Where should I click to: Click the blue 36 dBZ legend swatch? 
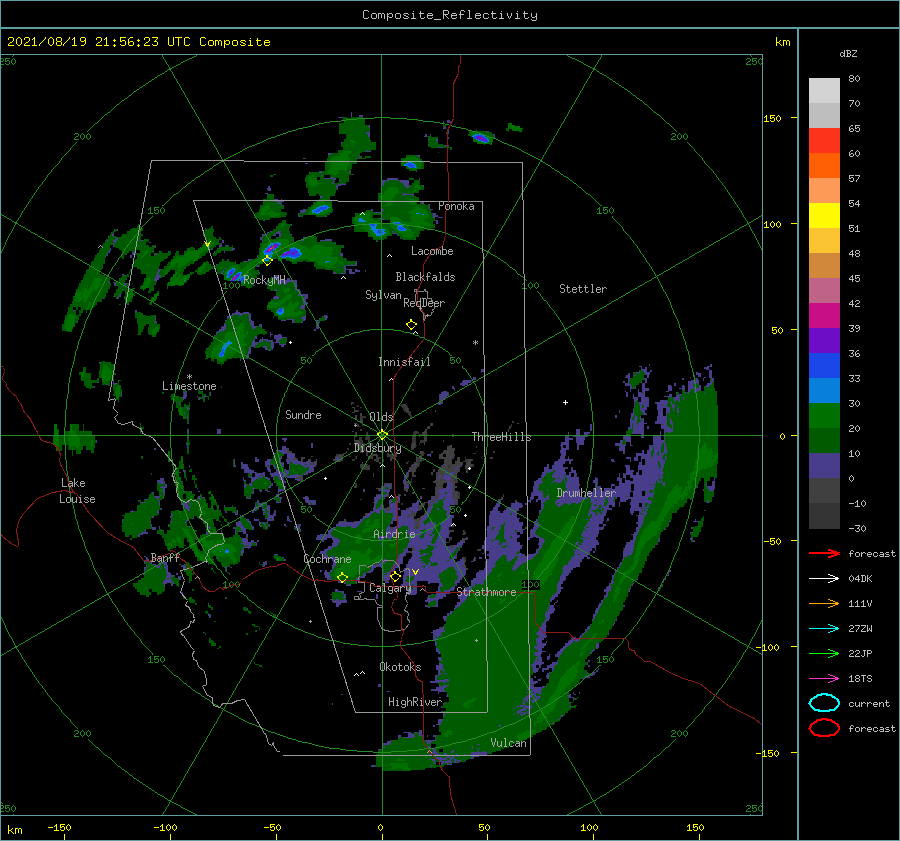click(824, 365)
